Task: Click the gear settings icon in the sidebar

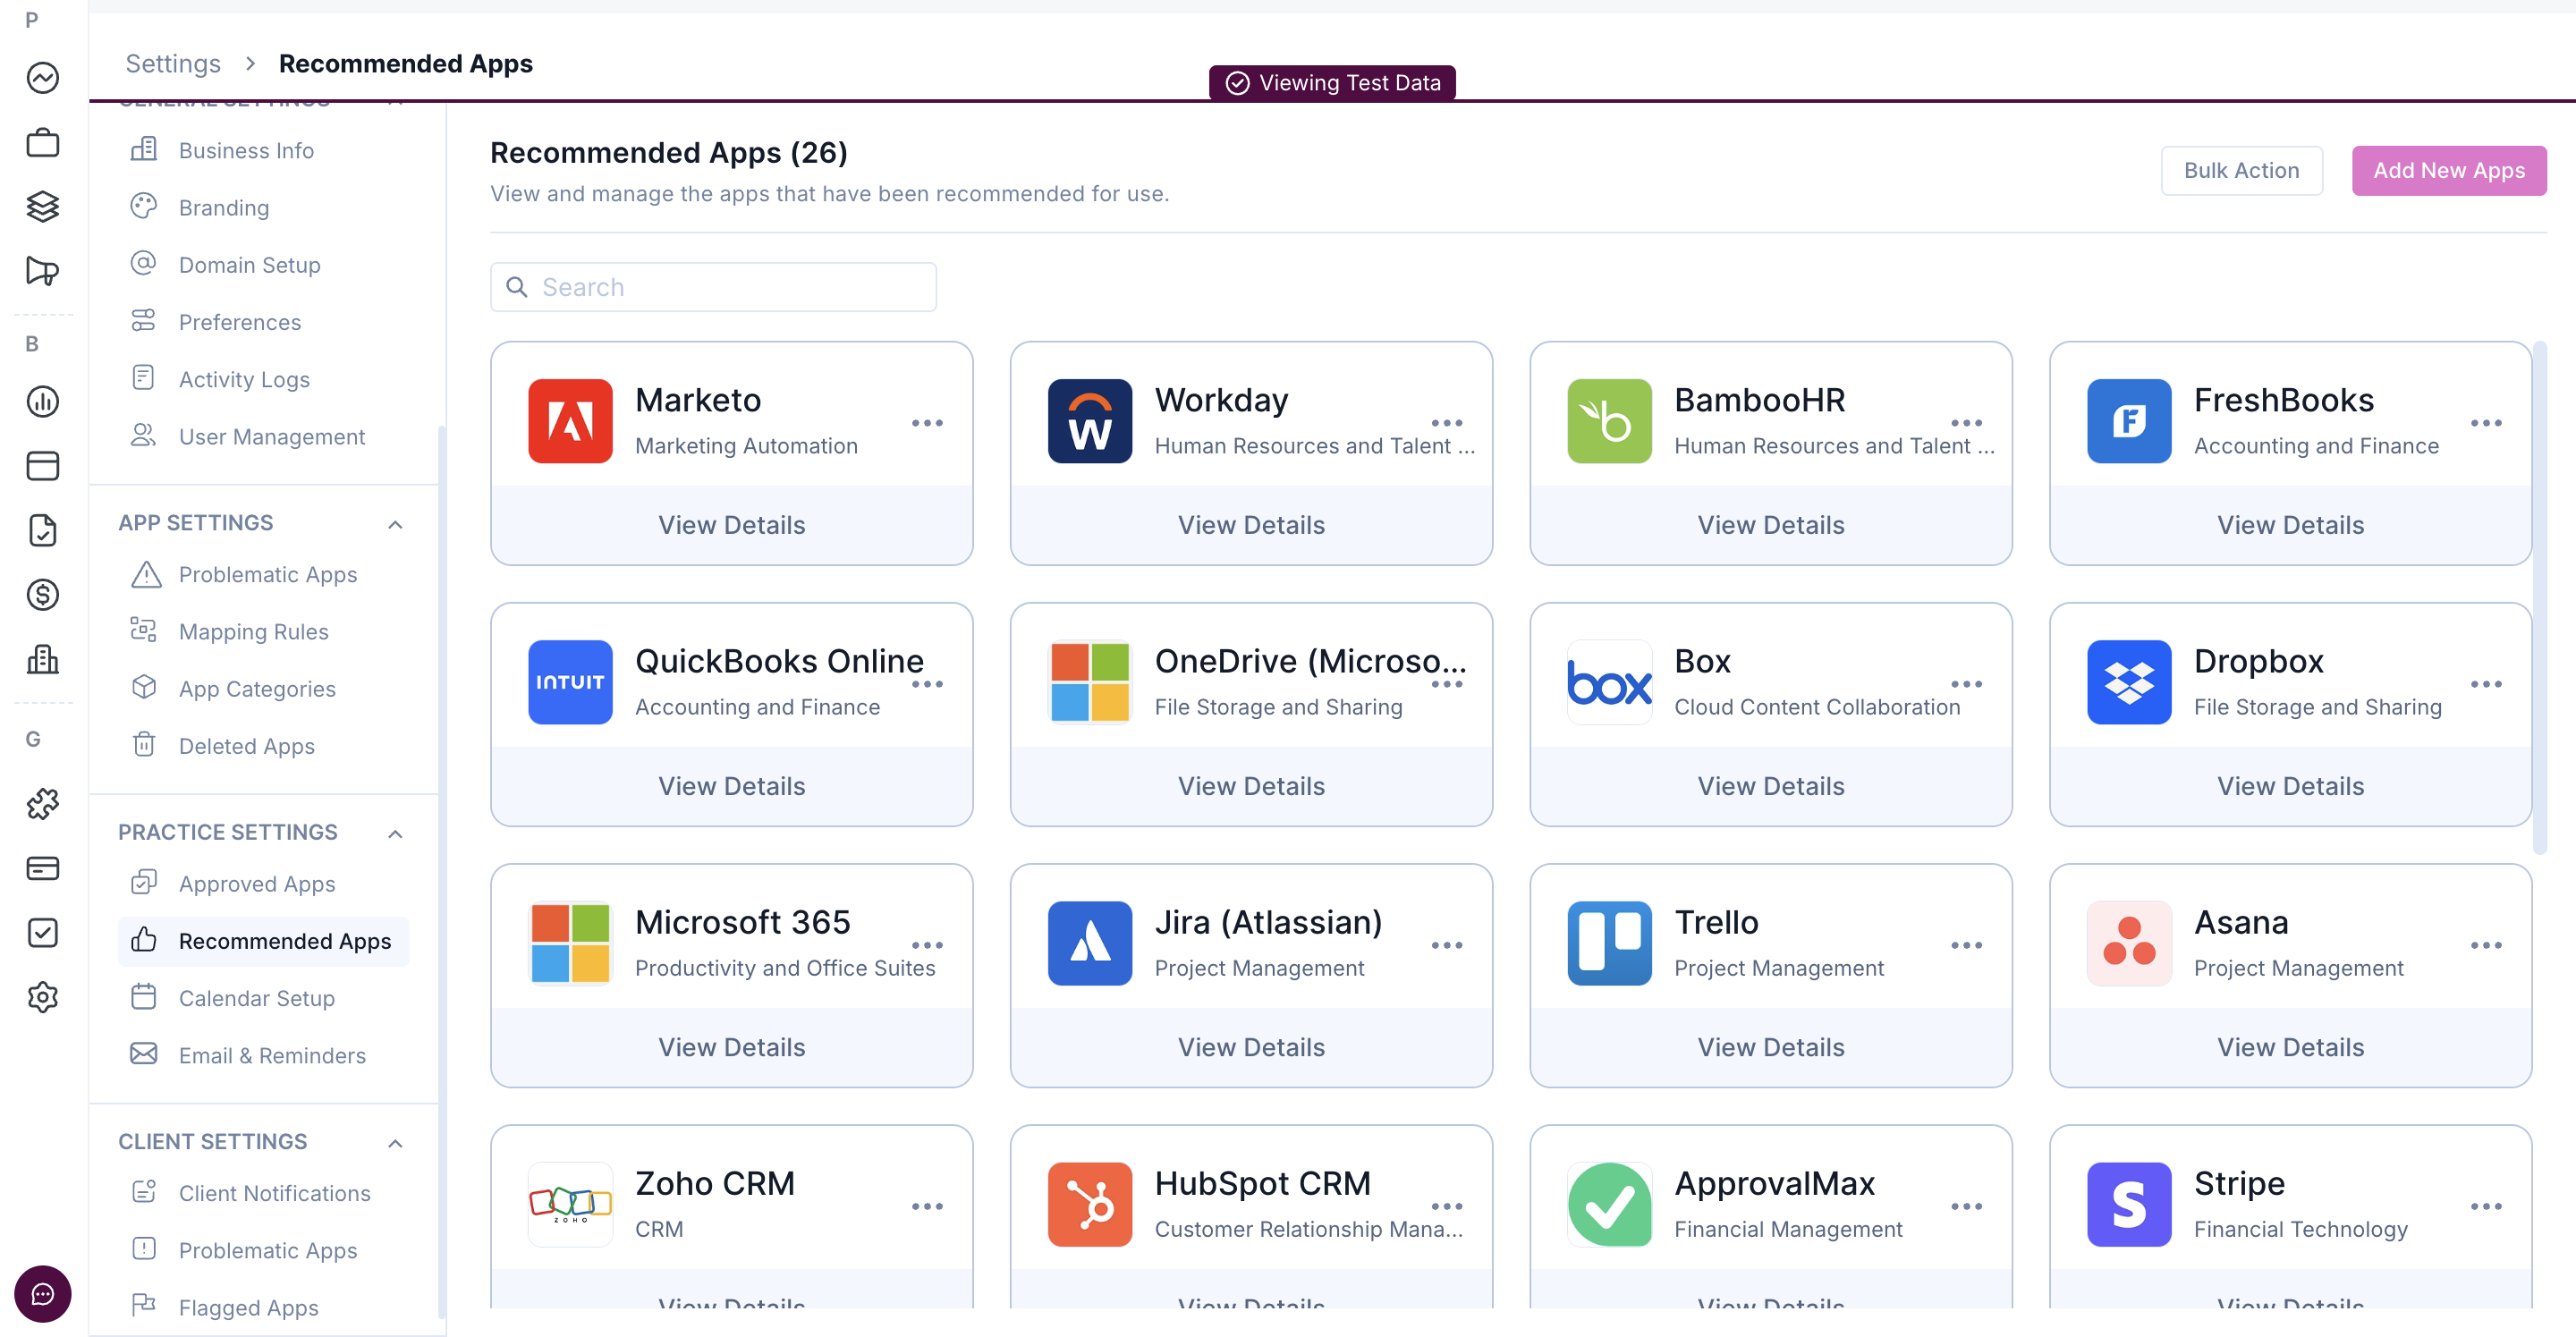Action: (42, 997)
